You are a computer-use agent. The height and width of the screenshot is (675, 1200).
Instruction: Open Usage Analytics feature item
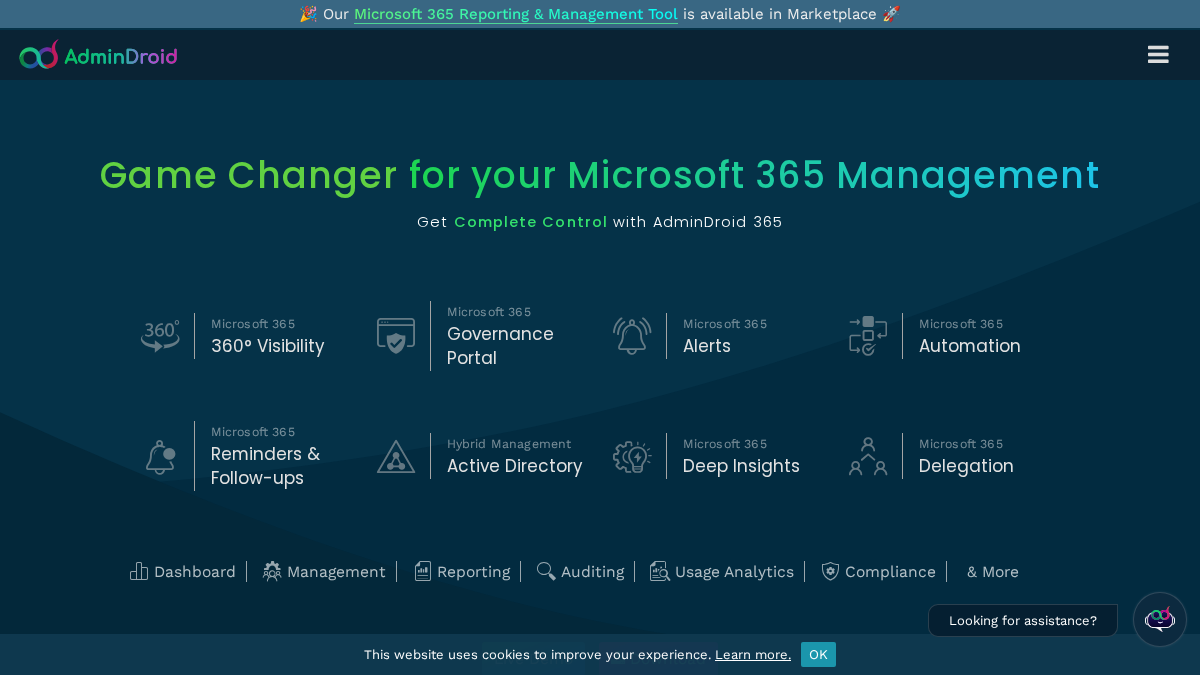722,572
